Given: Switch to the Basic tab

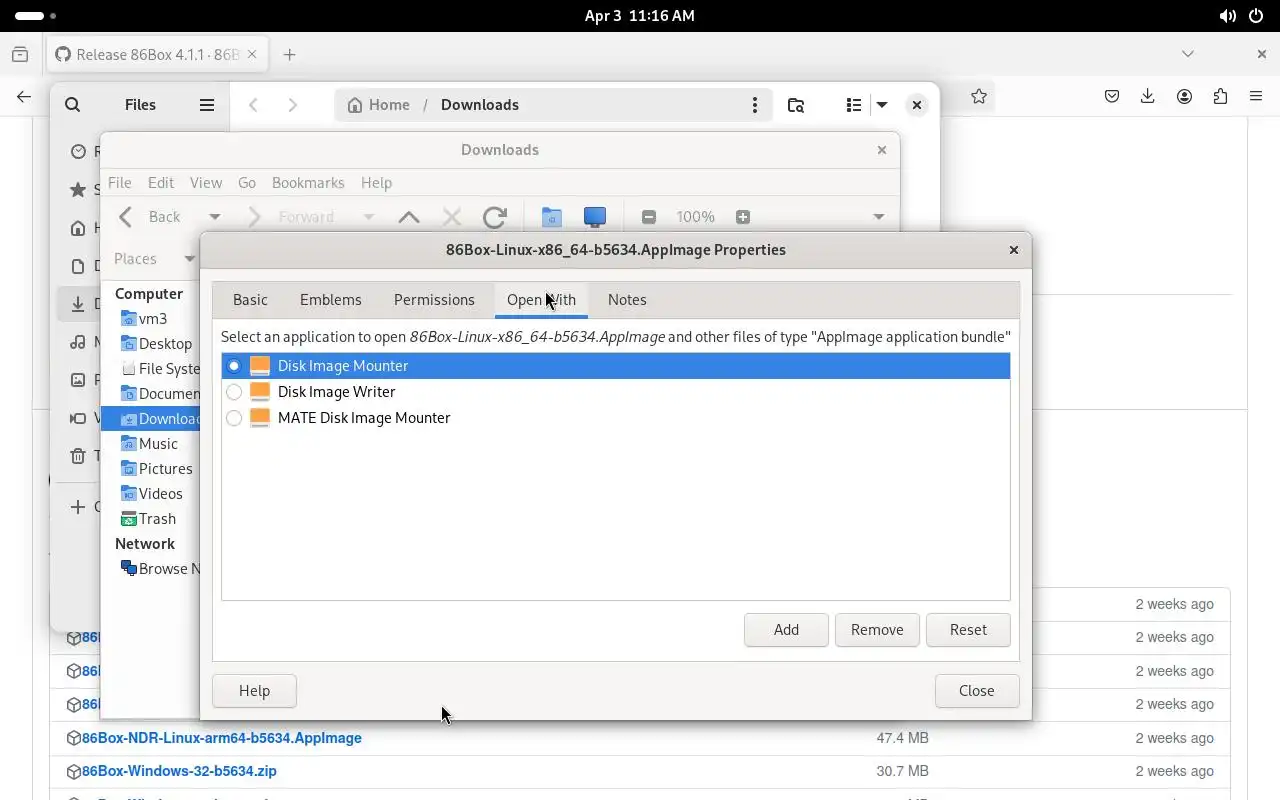Looking at the screenshot, I should pyautogui.click(x=250, y=300).
